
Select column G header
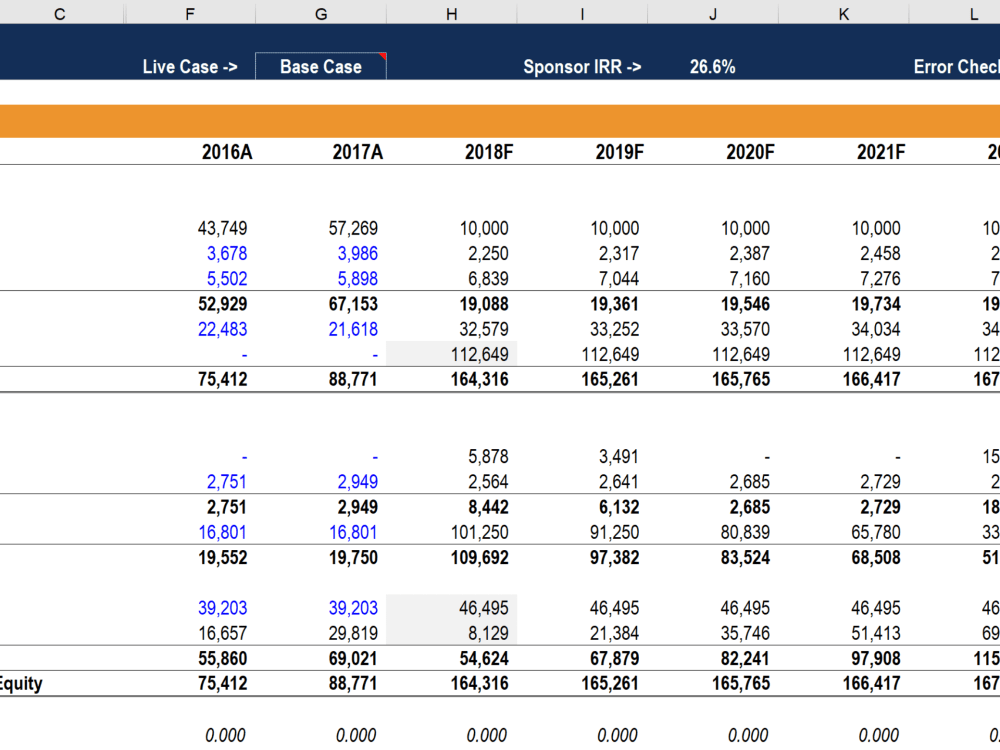pos(321,13)
